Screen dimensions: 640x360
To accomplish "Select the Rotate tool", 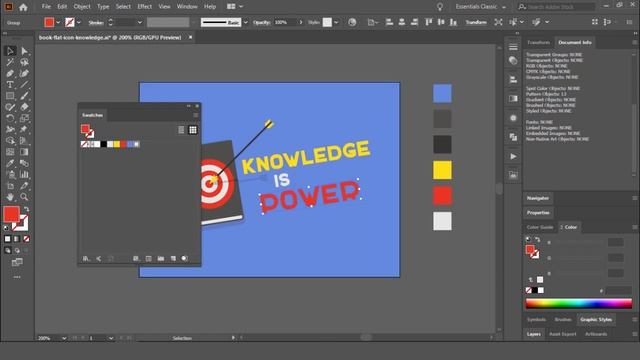I will [10, 118].
